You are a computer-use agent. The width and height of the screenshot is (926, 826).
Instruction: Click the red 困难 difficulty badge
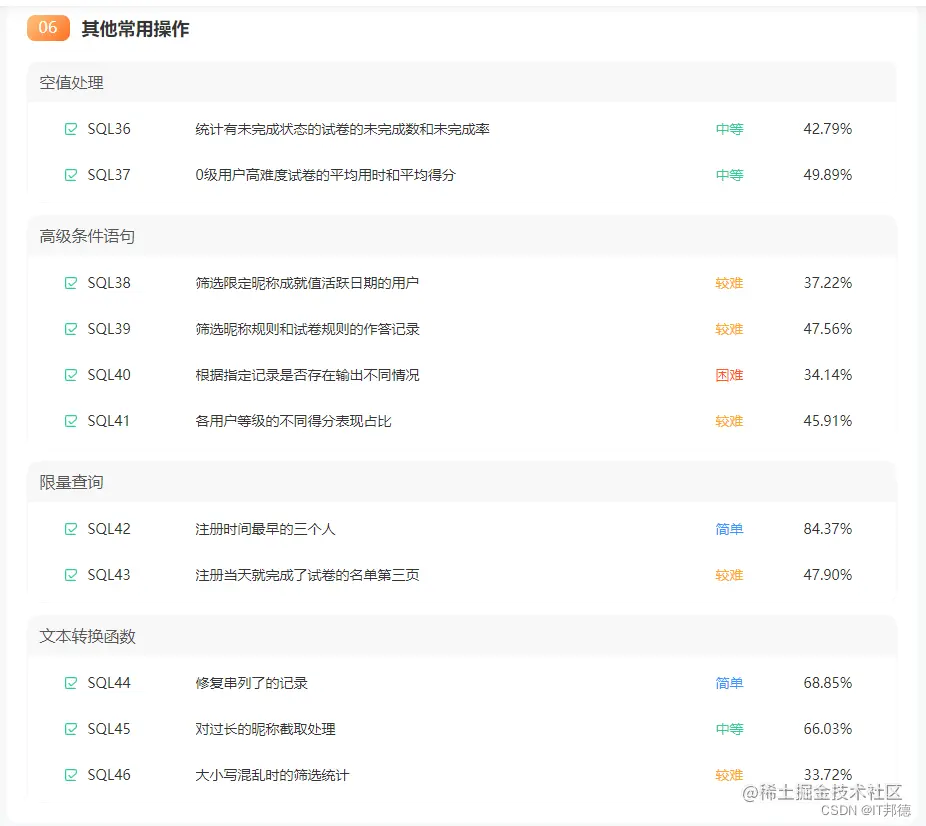click(x=729, y=375)
